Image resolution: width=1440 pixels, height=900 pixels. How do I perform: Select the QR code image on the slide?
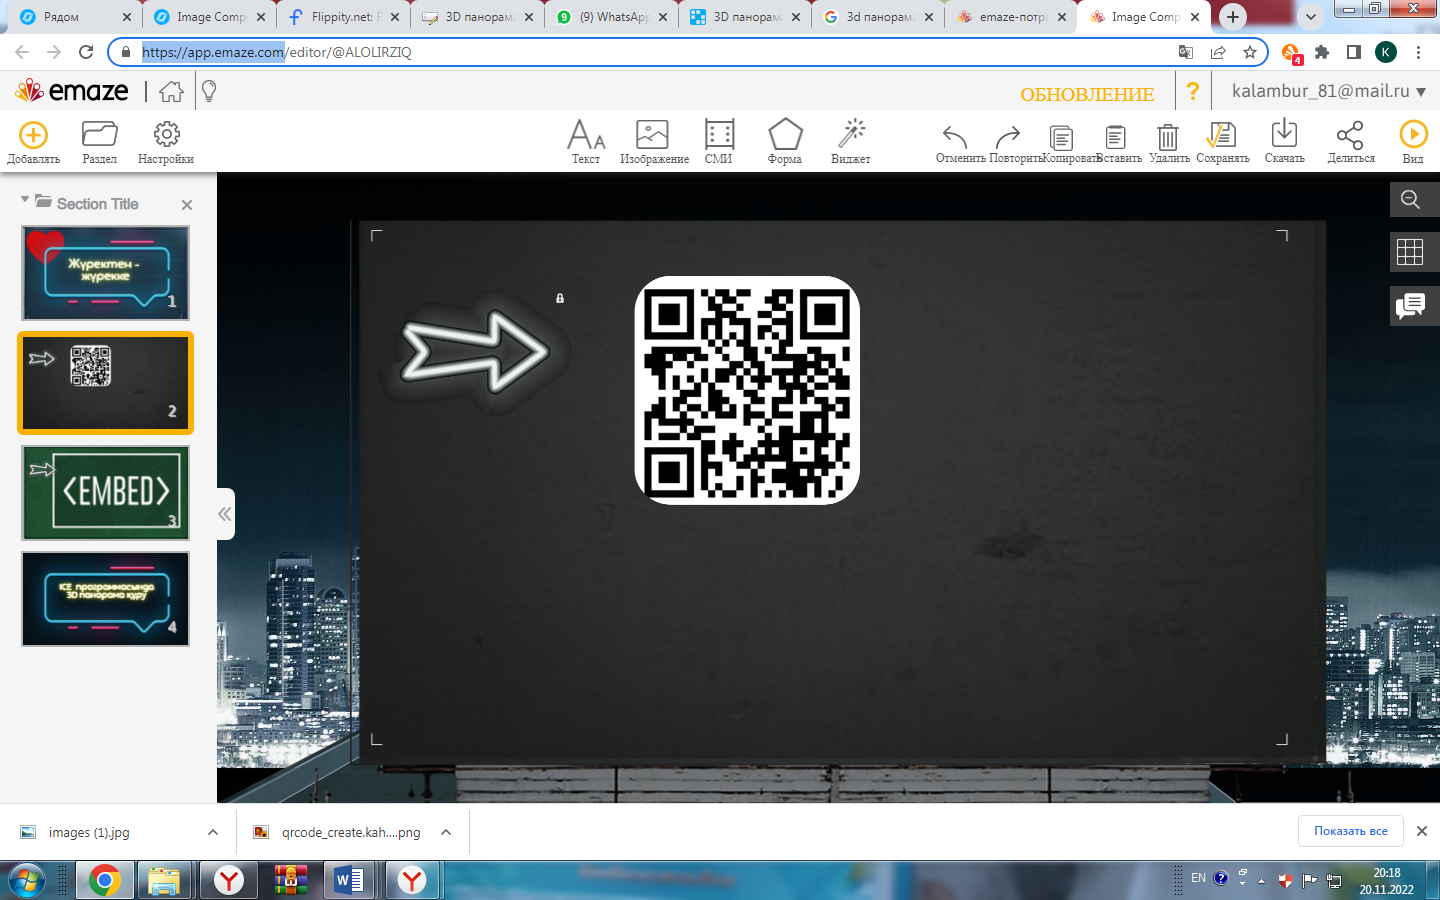[x=747, y=390]
